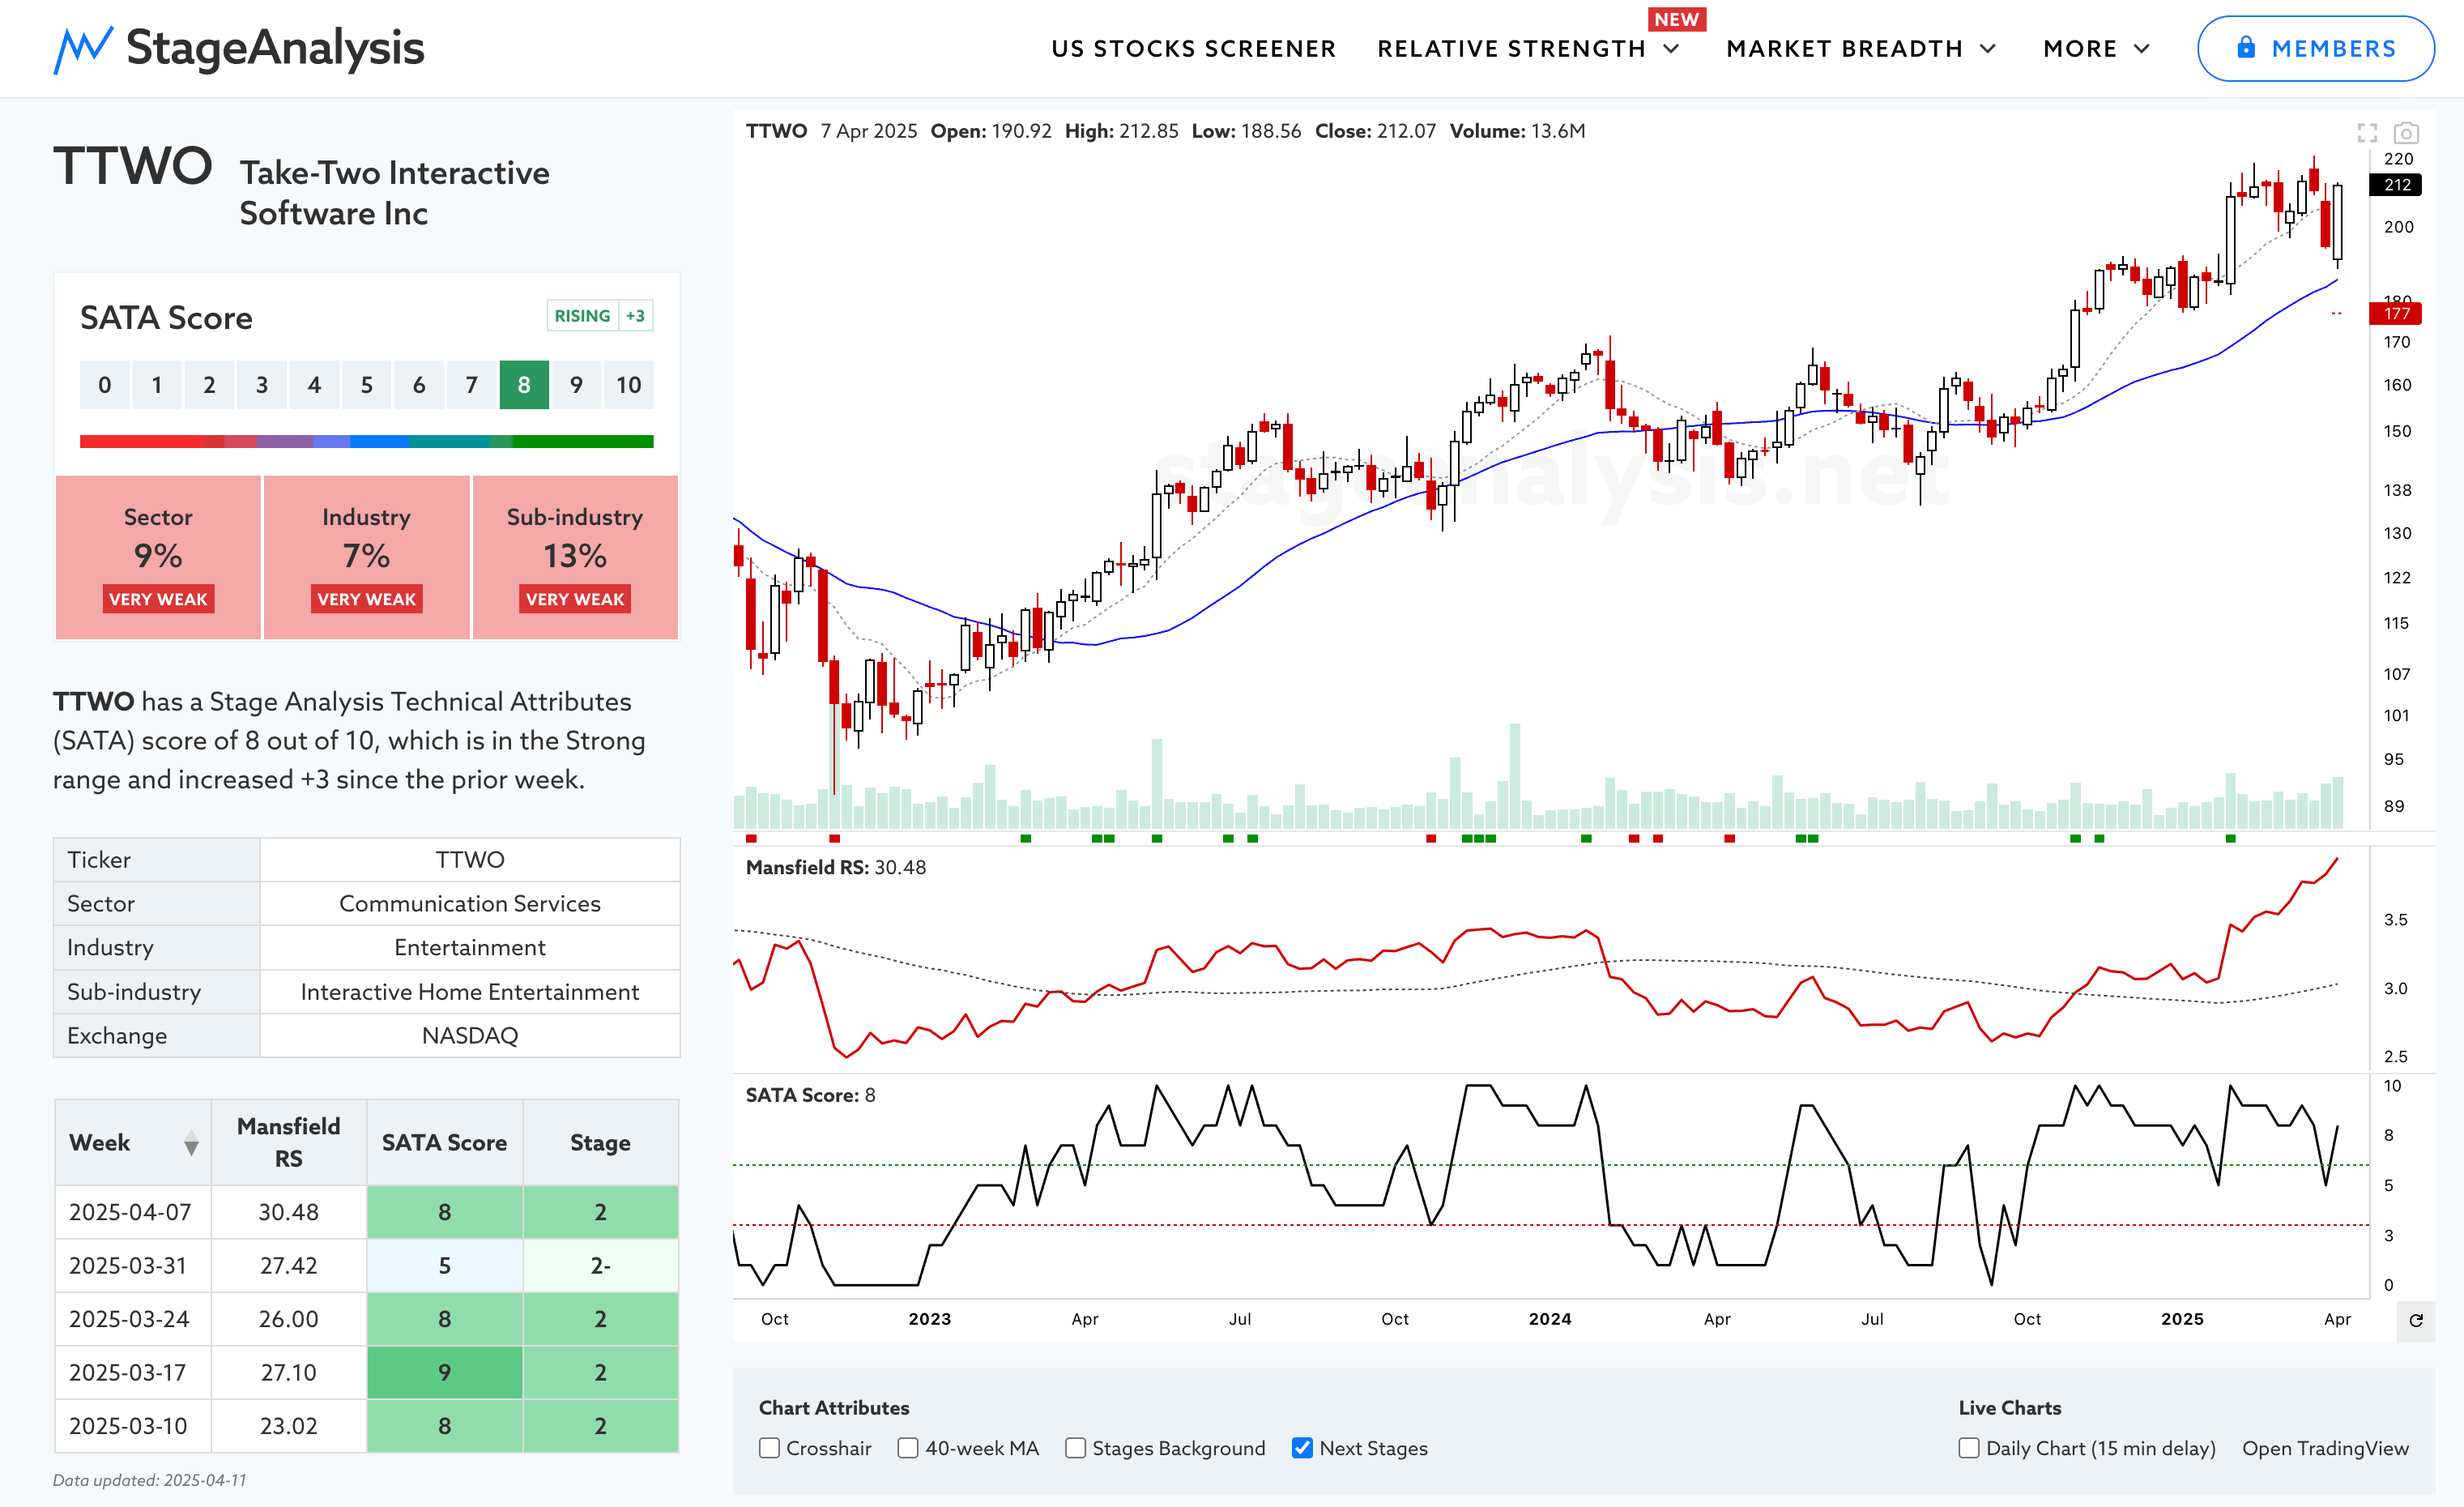Expand the Relative Strength dropdown chevron
Image resolution: width=2464 pixels, height=1507 pixels.
(x=1671, y=49)
